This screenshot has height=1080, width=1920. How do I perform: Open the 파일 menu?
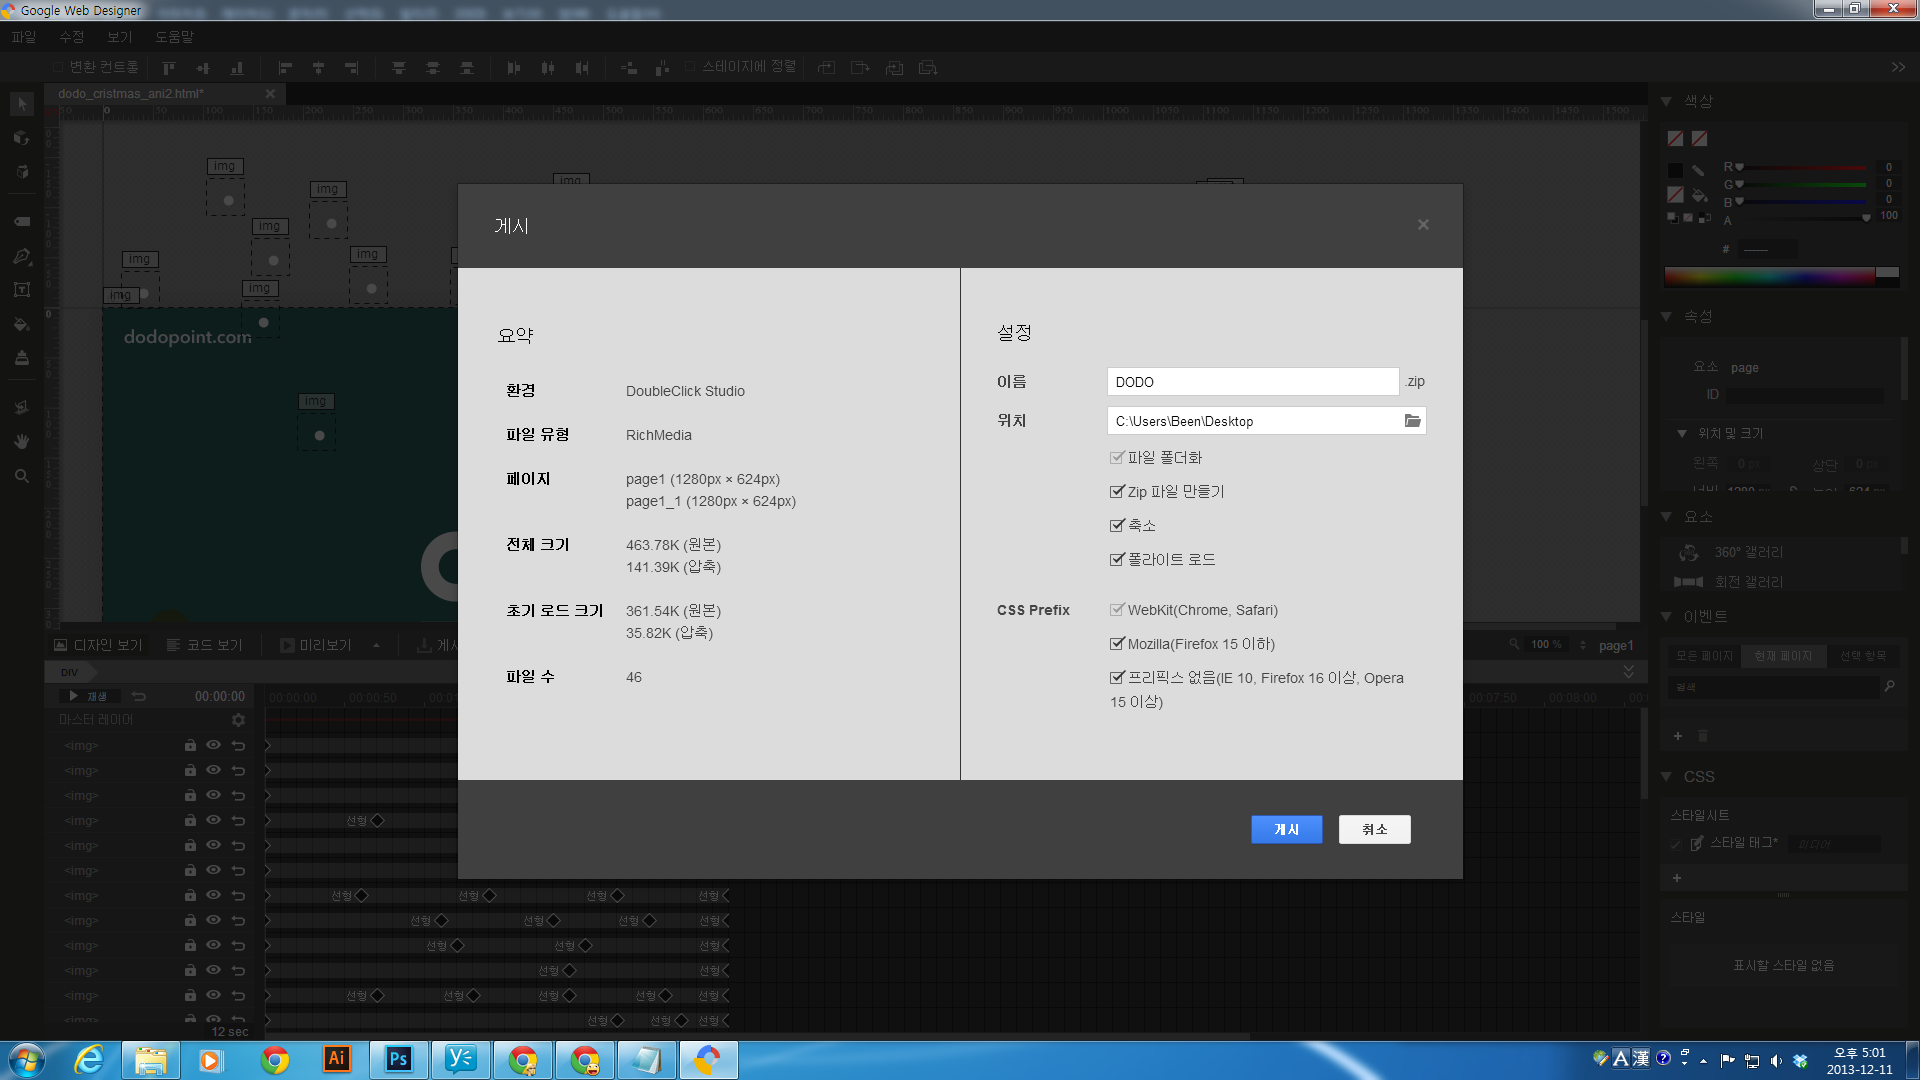click(x=24, y=37)
